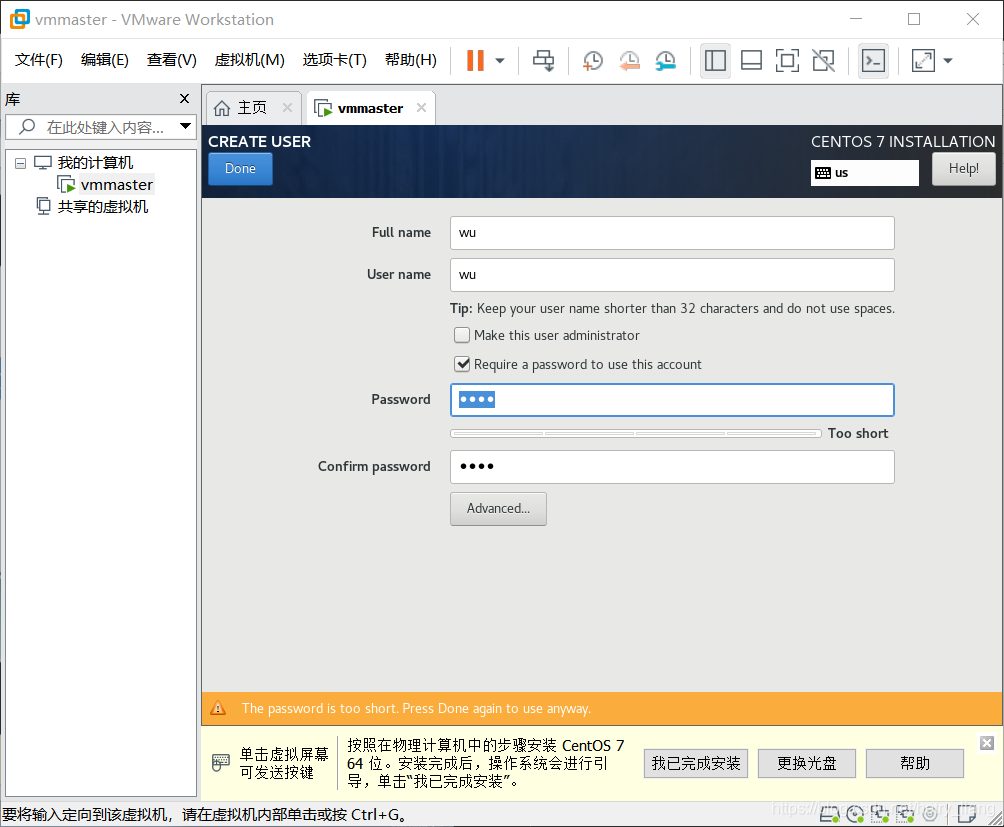Toggle the library sidebar view icon
1004x827 pixels.
point(715,61)
